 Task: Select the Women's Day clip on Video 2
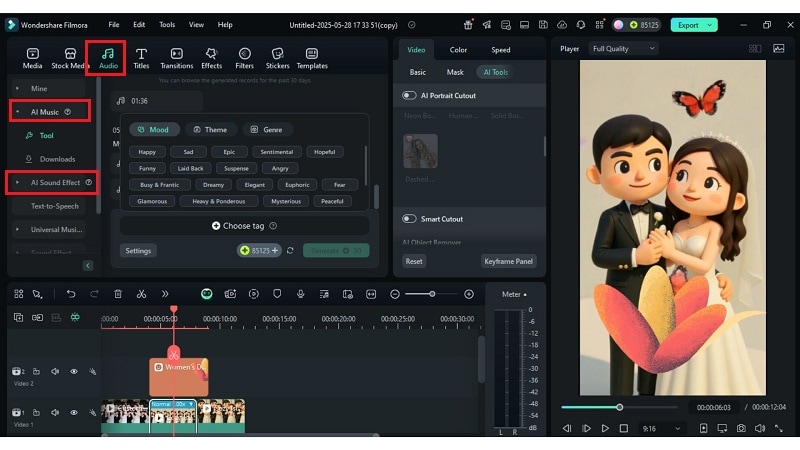pos(179,377)
